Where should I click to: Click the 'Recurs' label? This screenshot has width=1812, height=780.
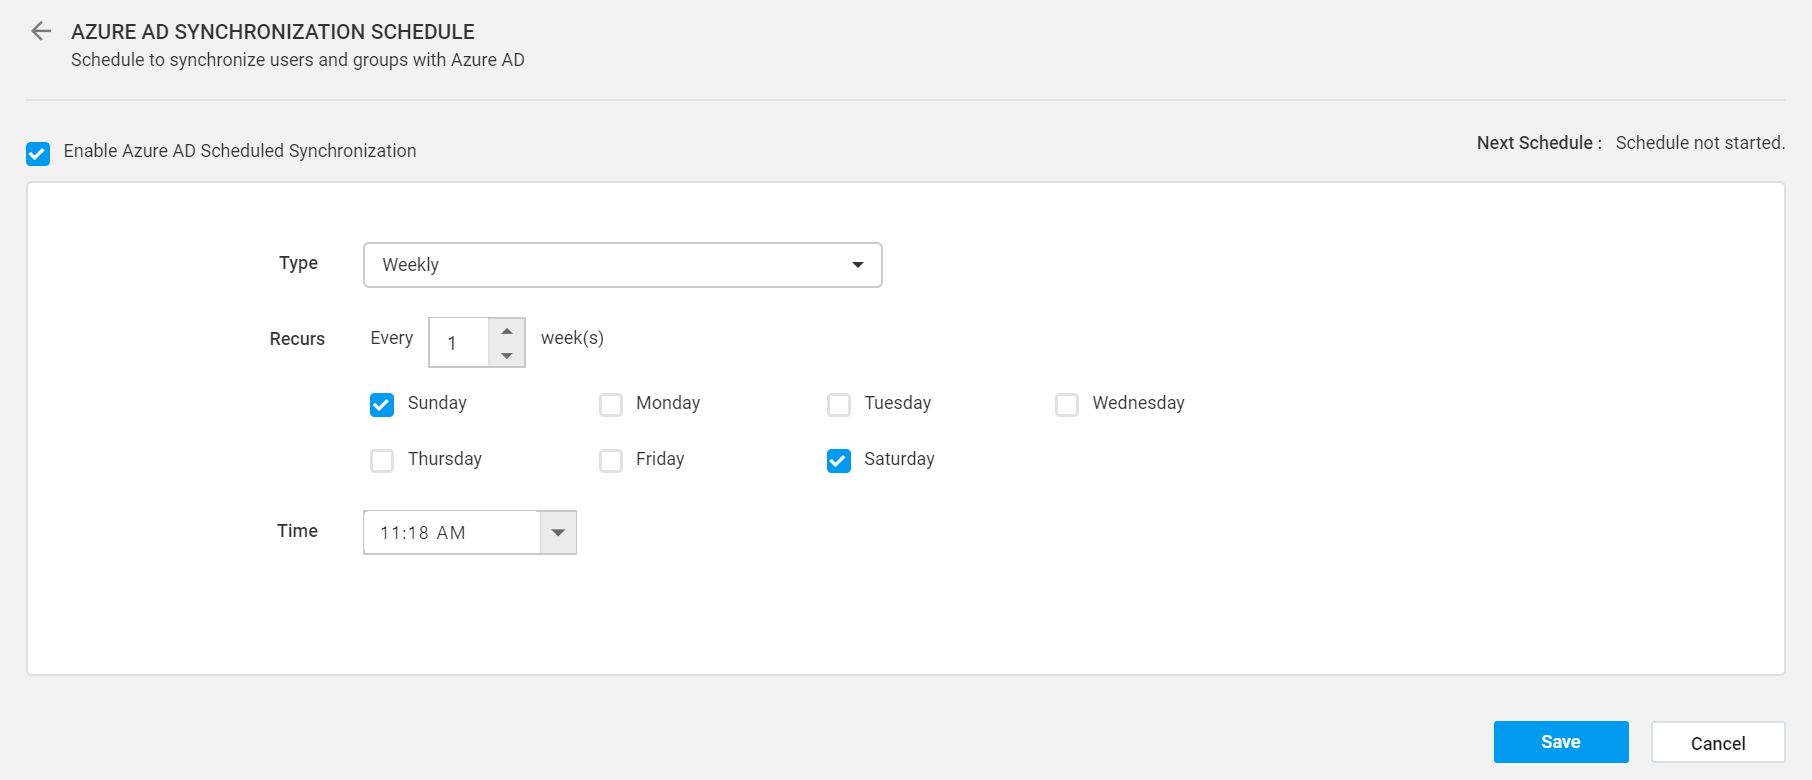[297, 339]
